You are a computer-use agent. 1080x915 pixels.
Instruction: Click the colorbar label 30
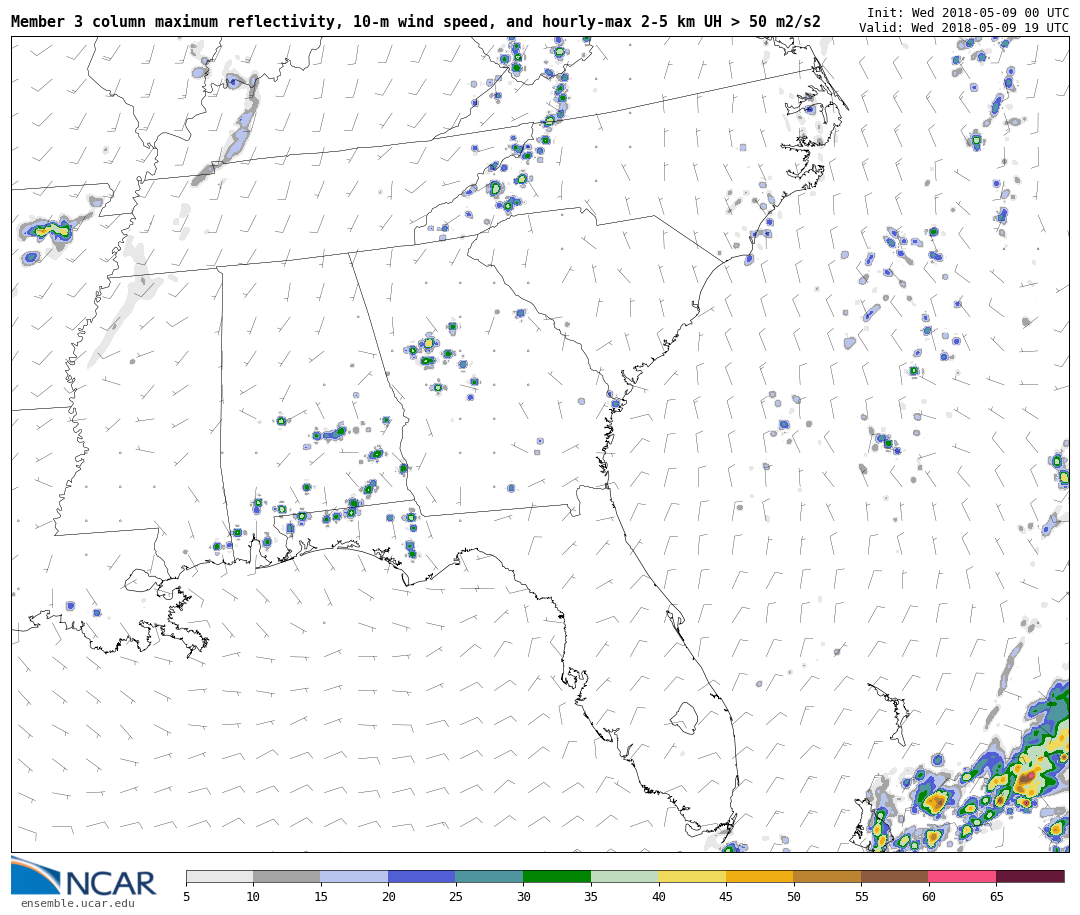click(523, 896)
